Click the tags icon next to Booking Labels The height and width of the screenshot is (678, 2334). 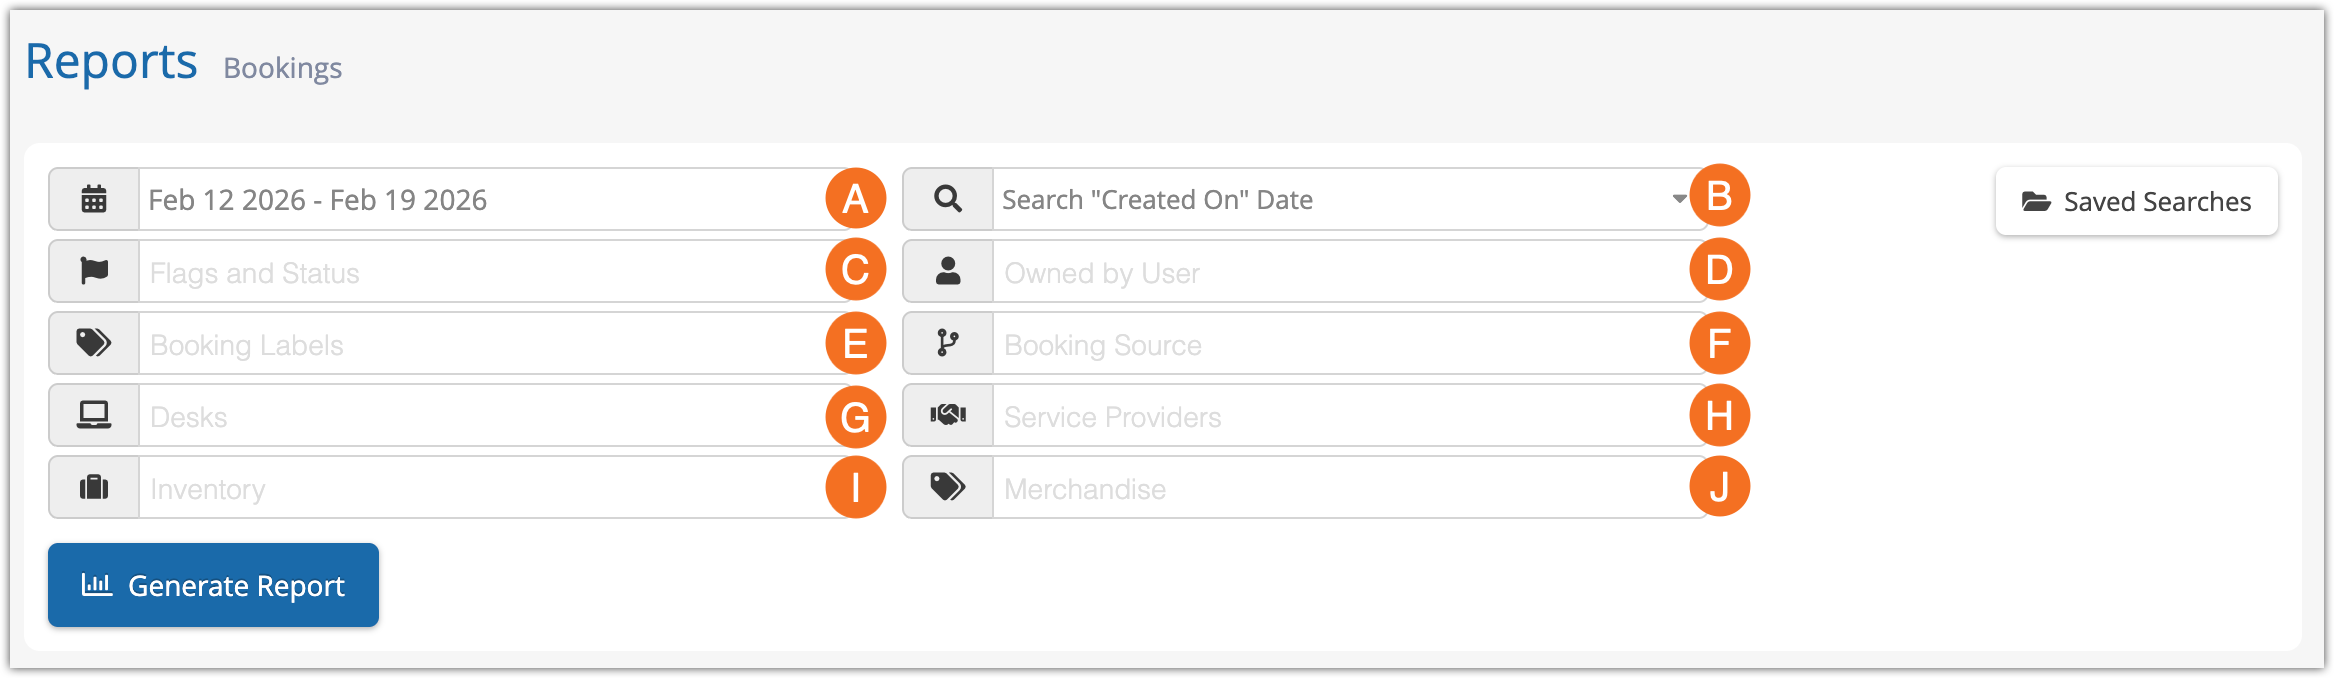94,343
